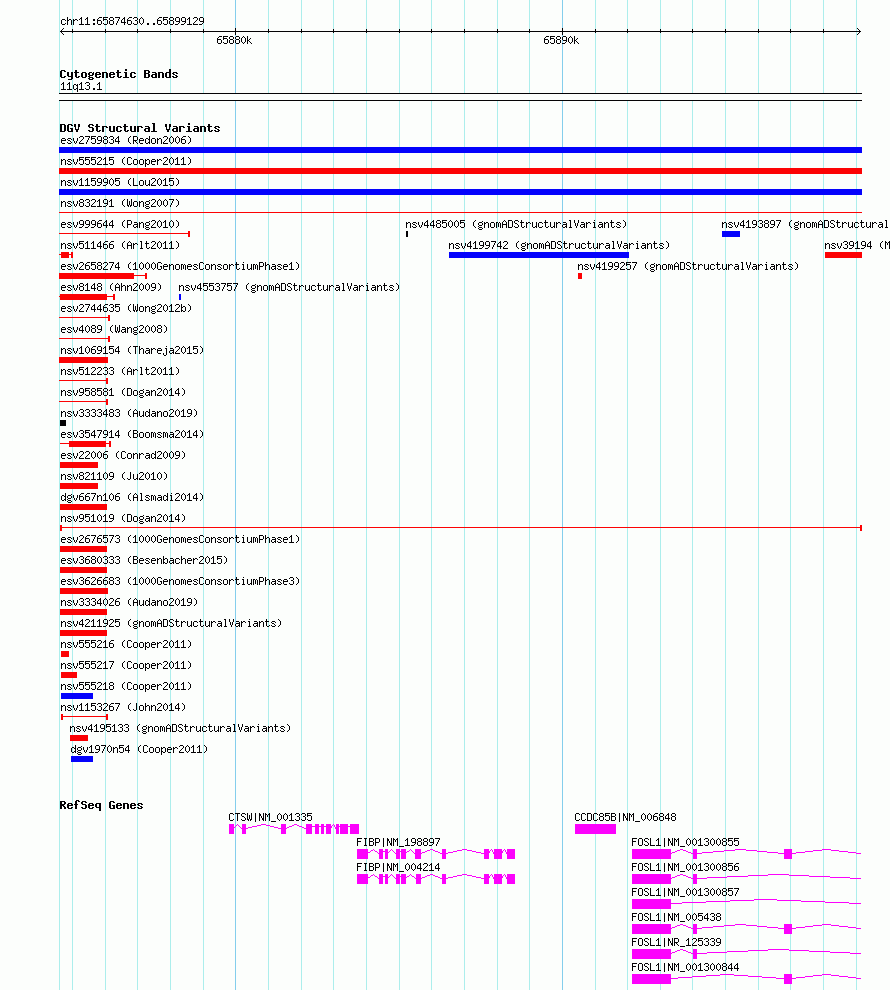The height and width of the screenshot is (990, 890).
Task: Click the FIBP|NM_198897 transcript label
Action: click(x=398, y=842)
